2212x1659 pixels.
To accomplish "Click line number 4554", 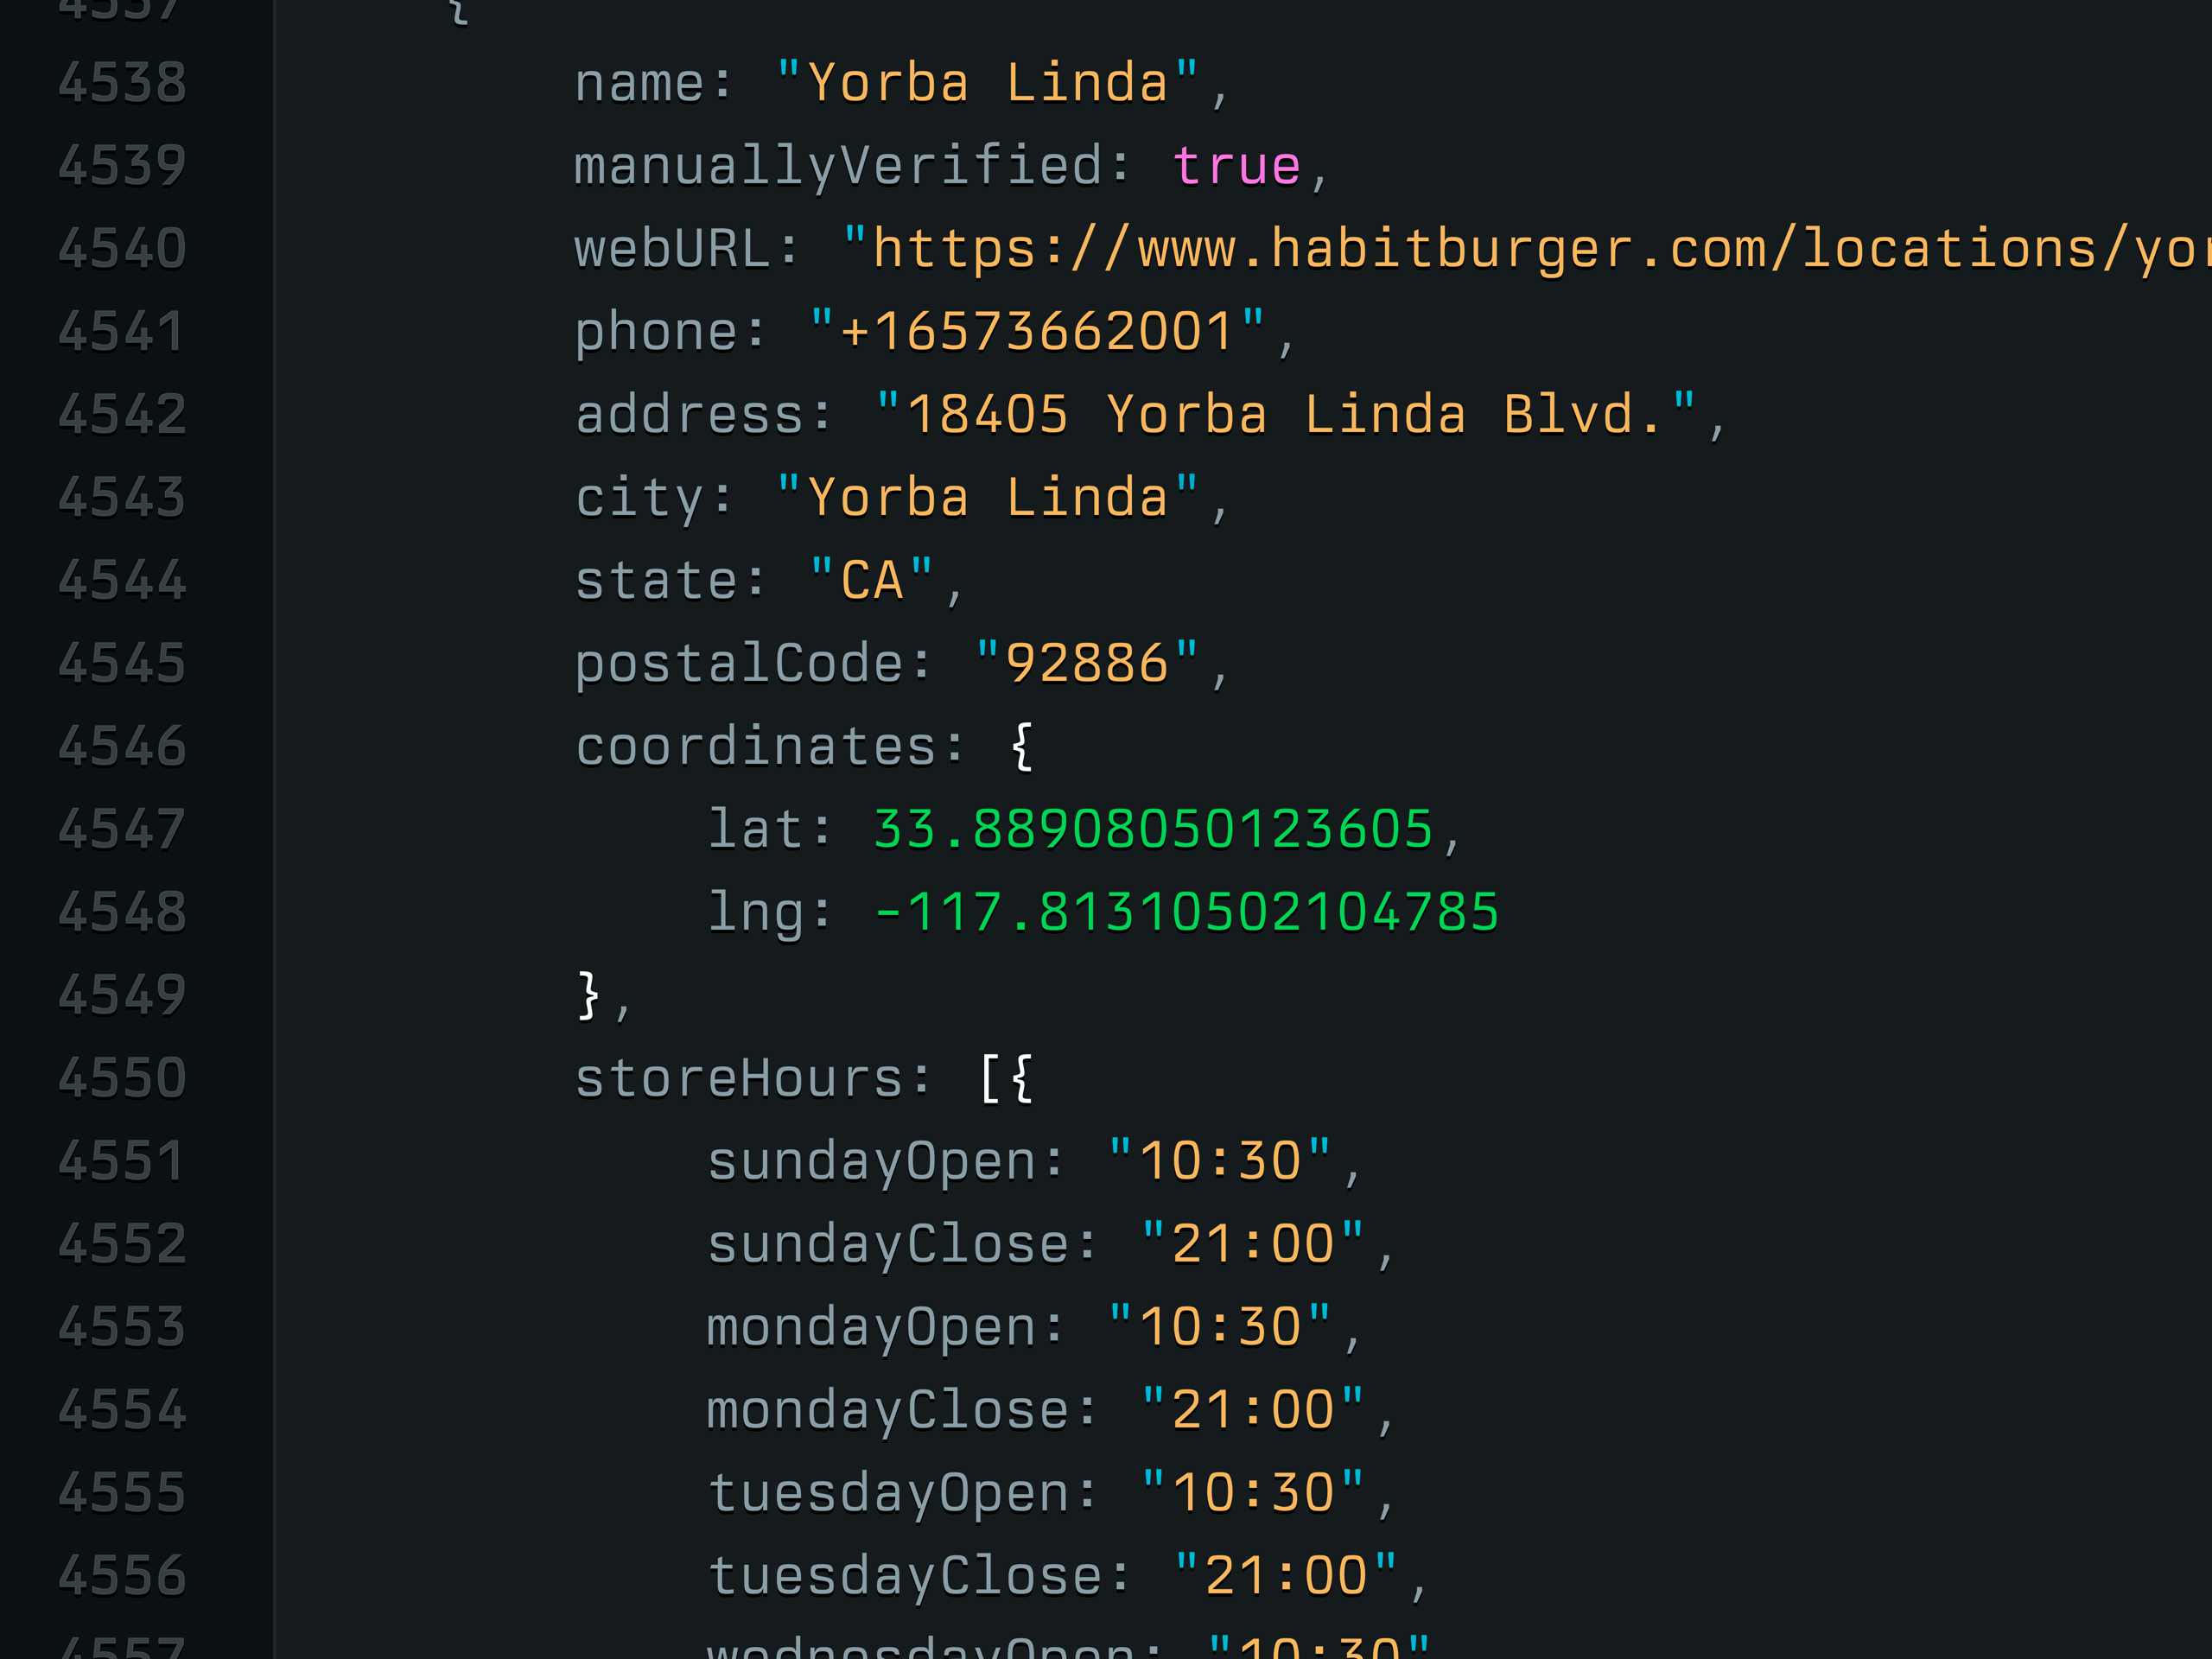I will 122,1411.
